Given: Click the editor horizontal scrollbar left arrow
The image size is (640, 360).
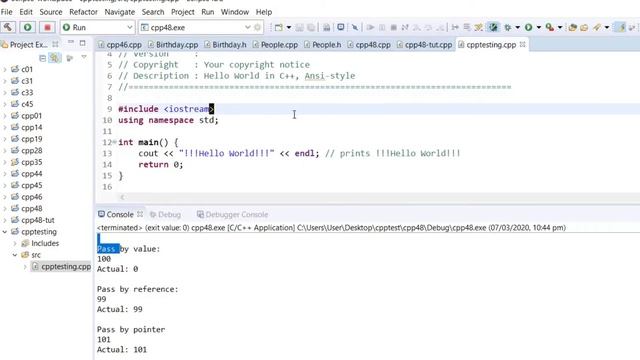Looking at the screenshot, I should point(122,198).
